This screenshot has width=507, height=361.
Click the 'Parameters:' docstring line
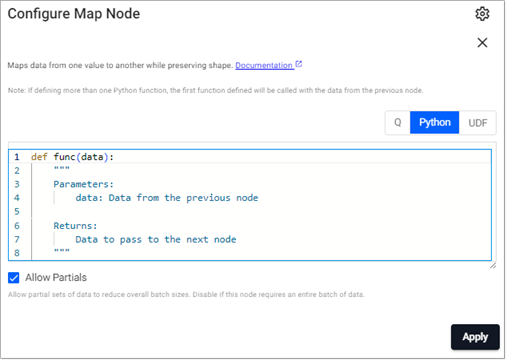pos(83,184)
